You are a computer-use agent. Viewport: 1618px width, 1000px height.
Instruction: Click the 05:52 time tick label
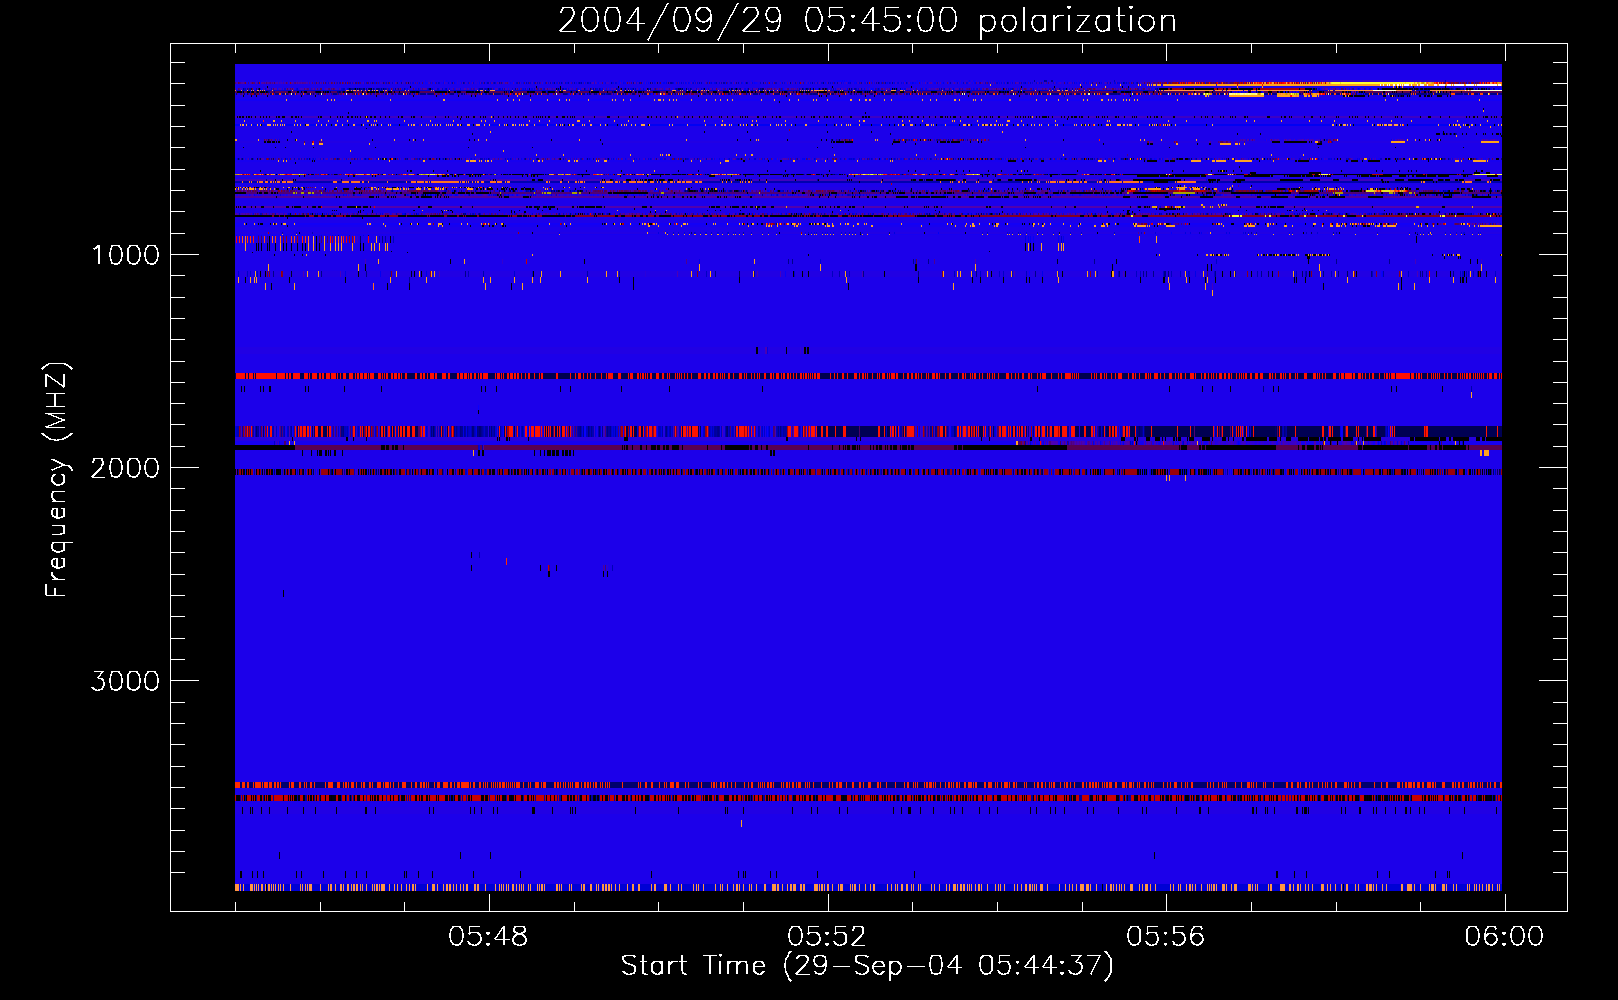pyautogui.click(x=827, y=937)
